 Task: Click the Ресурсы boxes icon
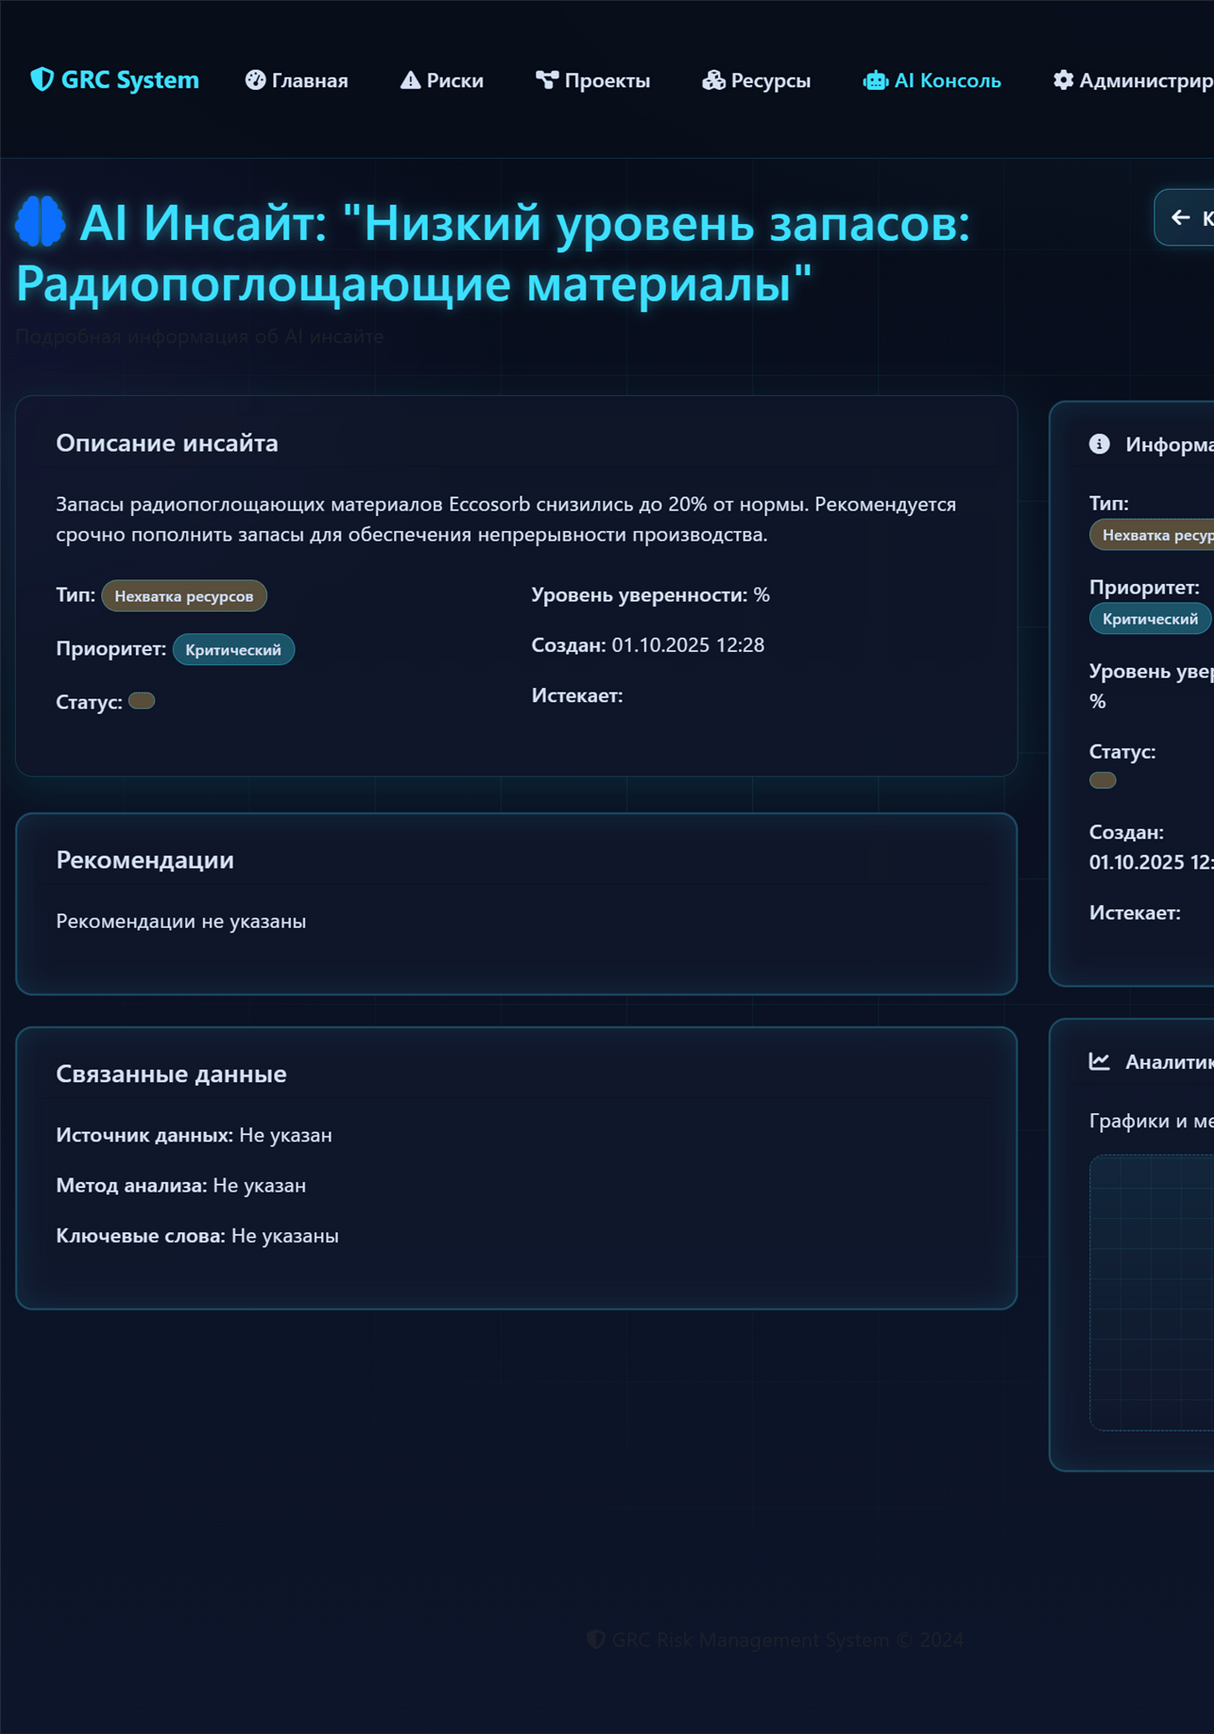(x=713, y=80)
